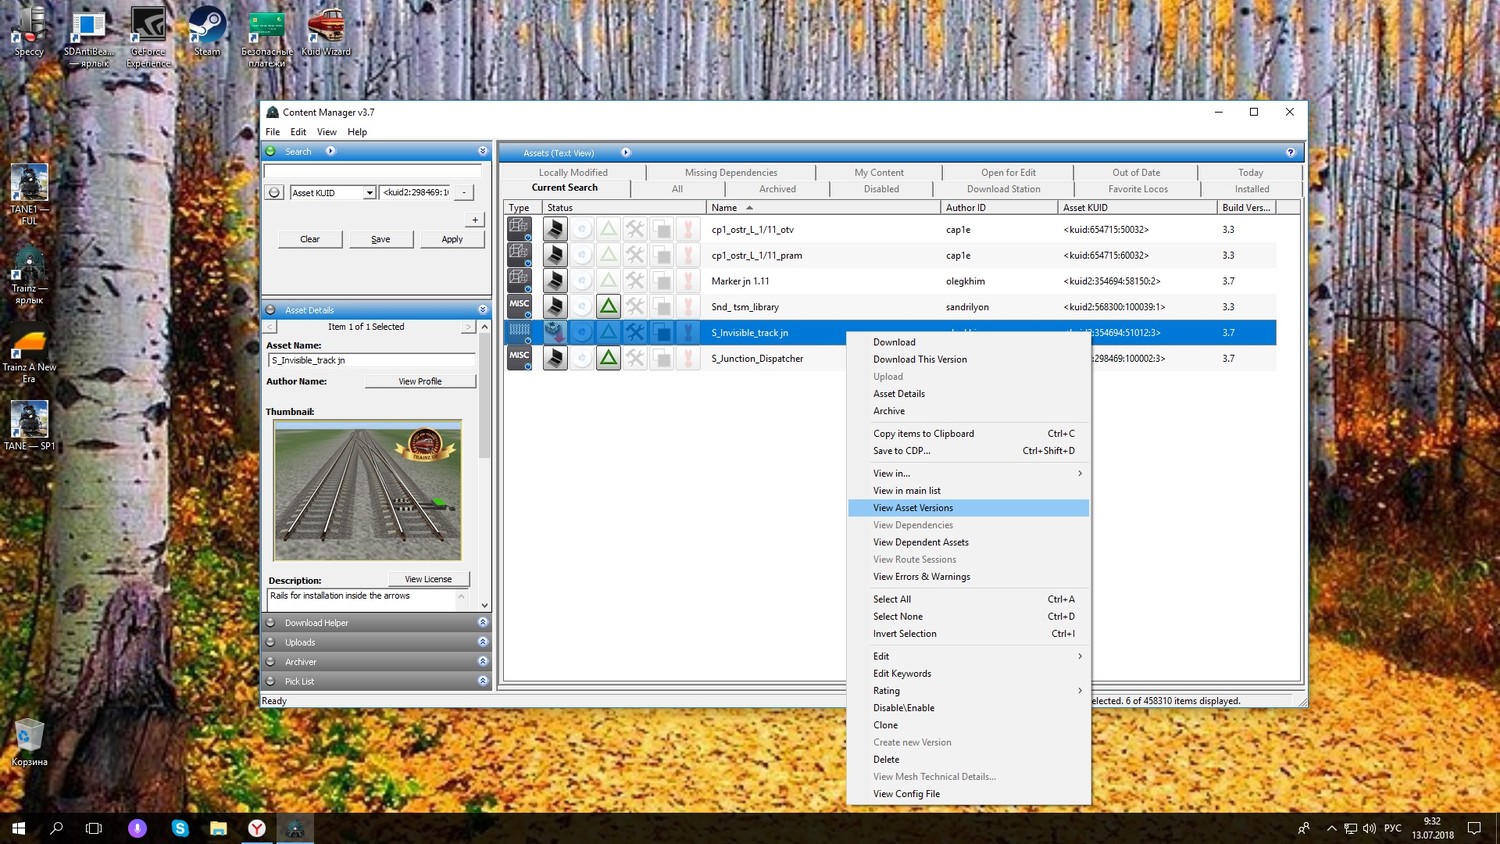
Task: Click the View License button
Action: pyautogui.click(x=428, y=579)
